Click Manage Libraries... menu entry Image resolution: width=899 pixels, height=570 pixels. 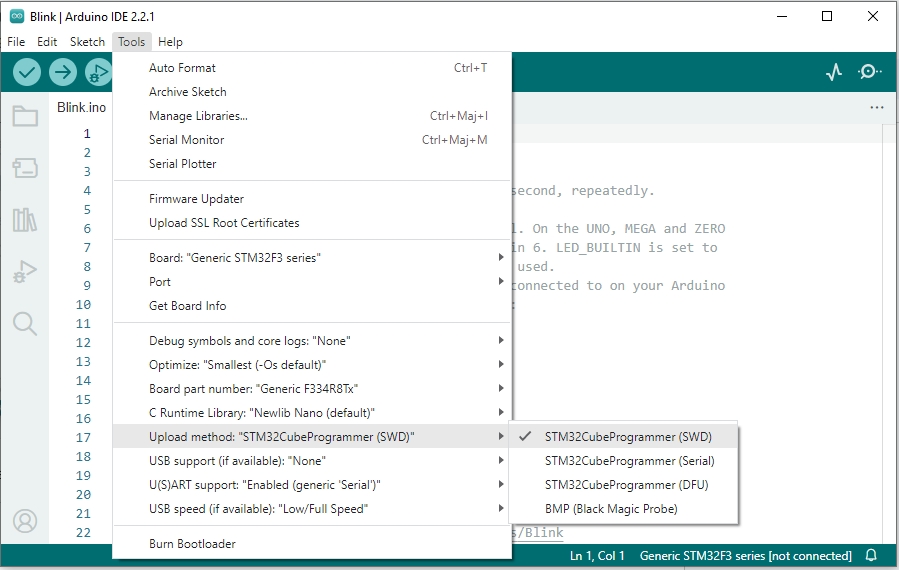[x=198, y=116]
